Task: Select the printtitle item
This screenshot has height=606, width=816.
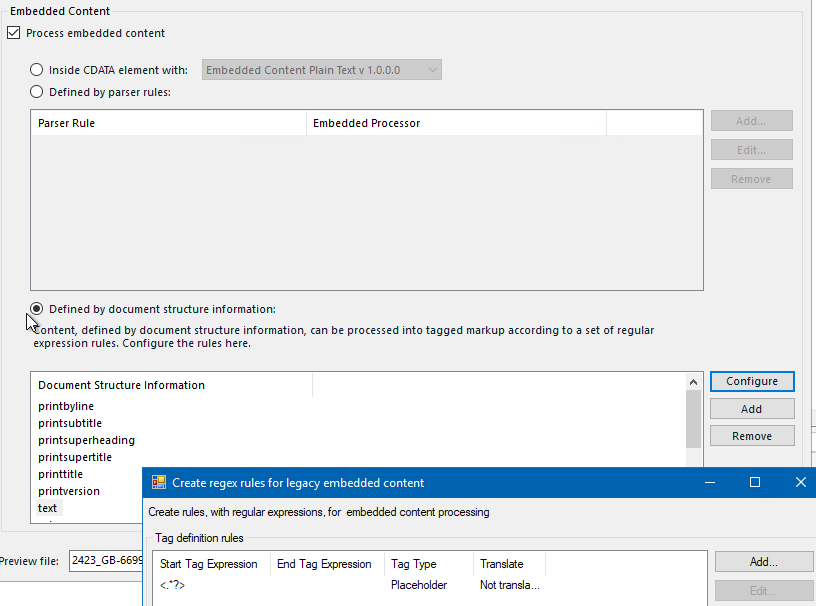Action: (x=60, y=474)
